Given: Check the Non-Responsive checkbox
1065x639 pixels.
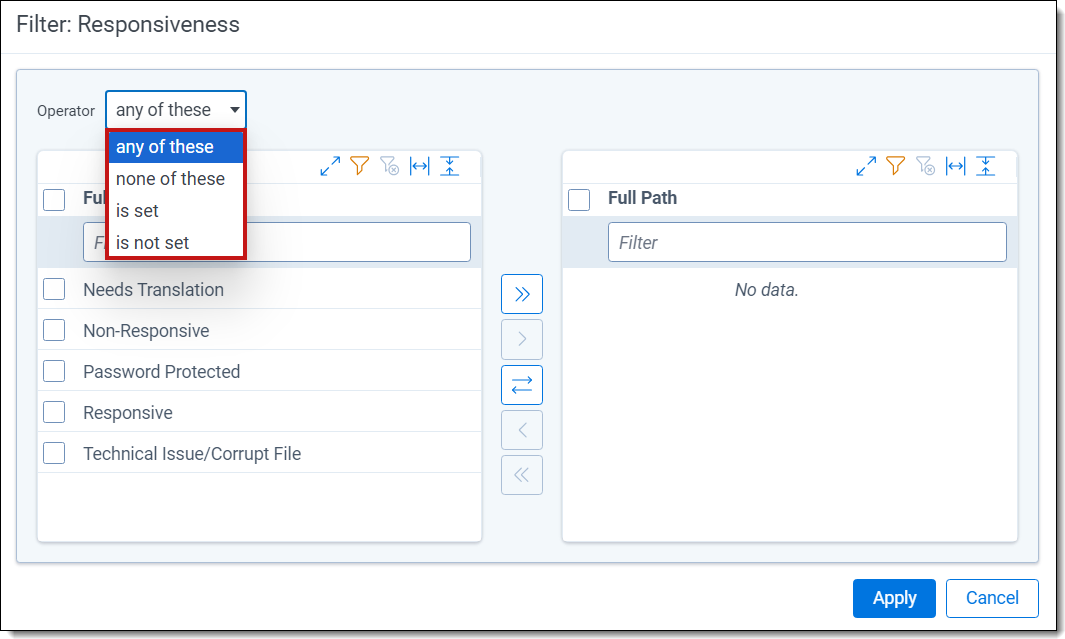Looking at the screenshot, I should point(54,330).
